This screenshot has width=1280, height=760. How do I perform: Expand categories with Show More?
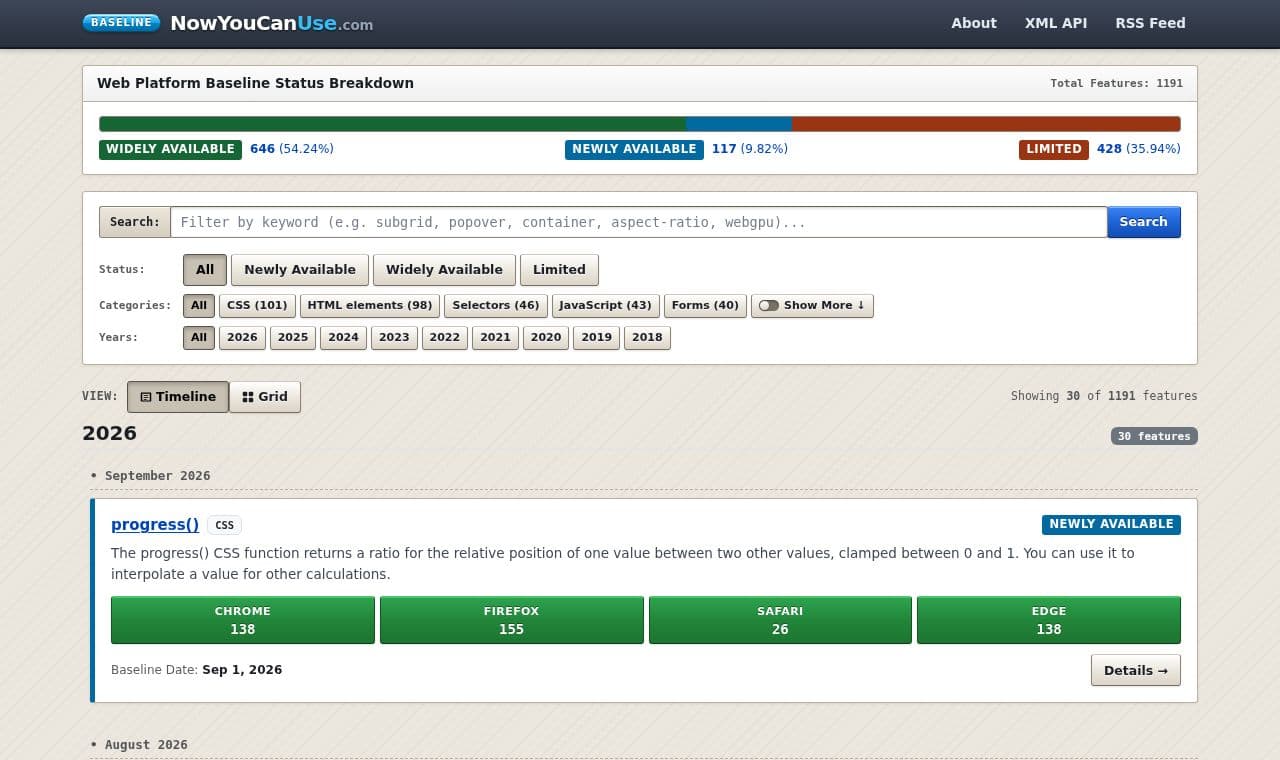pos(812,305)
